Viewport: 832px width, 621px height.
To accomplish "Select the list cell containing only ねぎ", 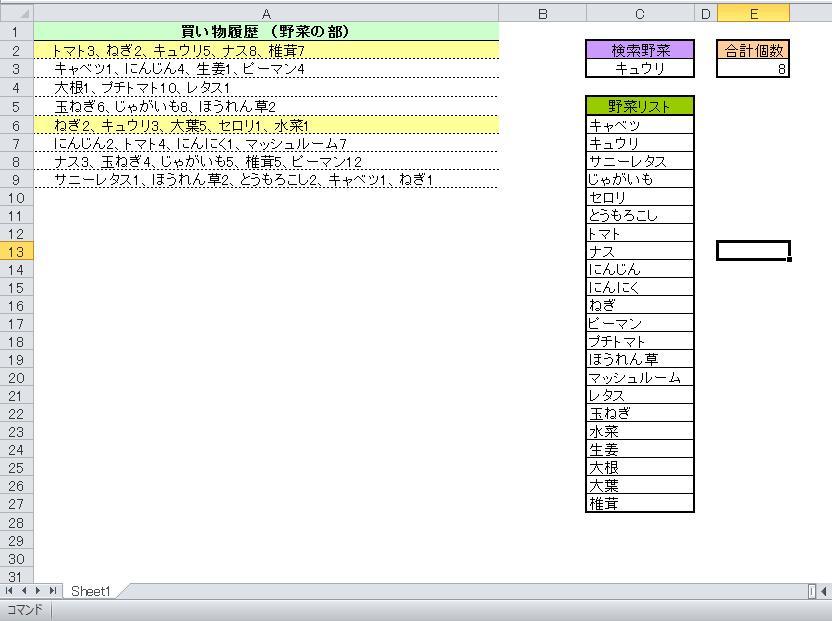I will [x=640, y=305].
